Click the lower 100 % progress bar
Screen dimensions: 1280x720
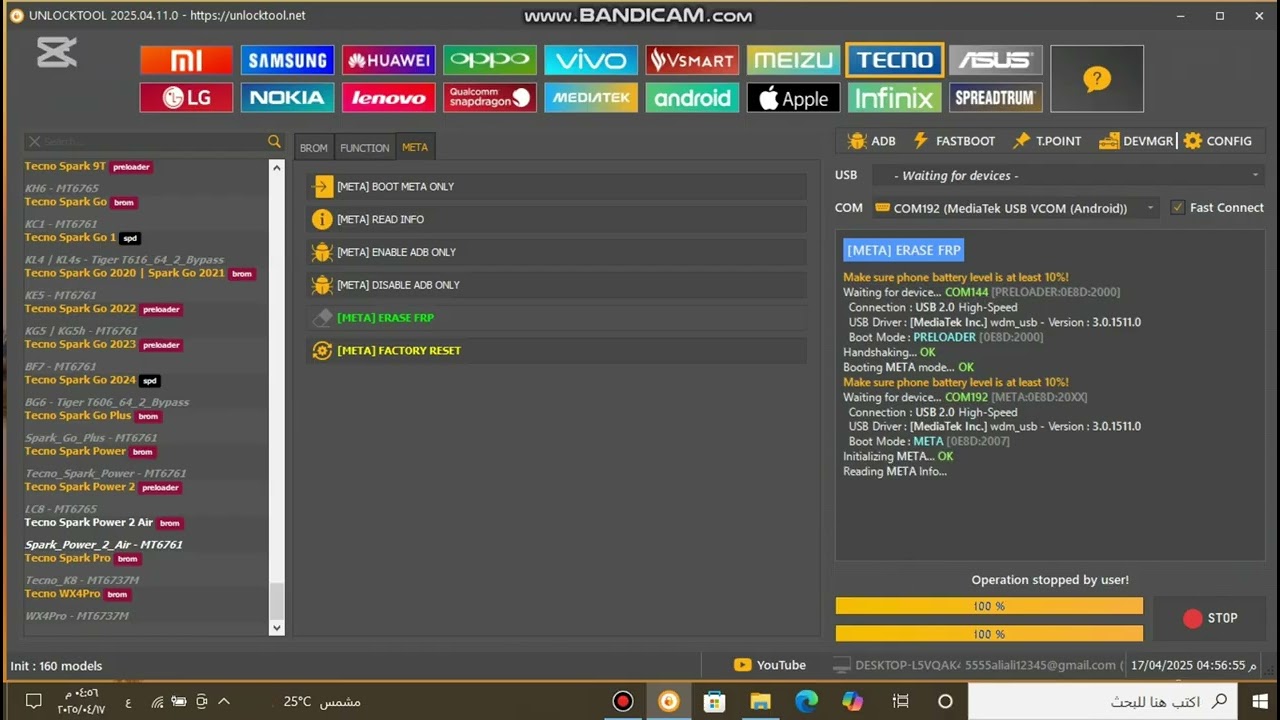pos(989,633)
